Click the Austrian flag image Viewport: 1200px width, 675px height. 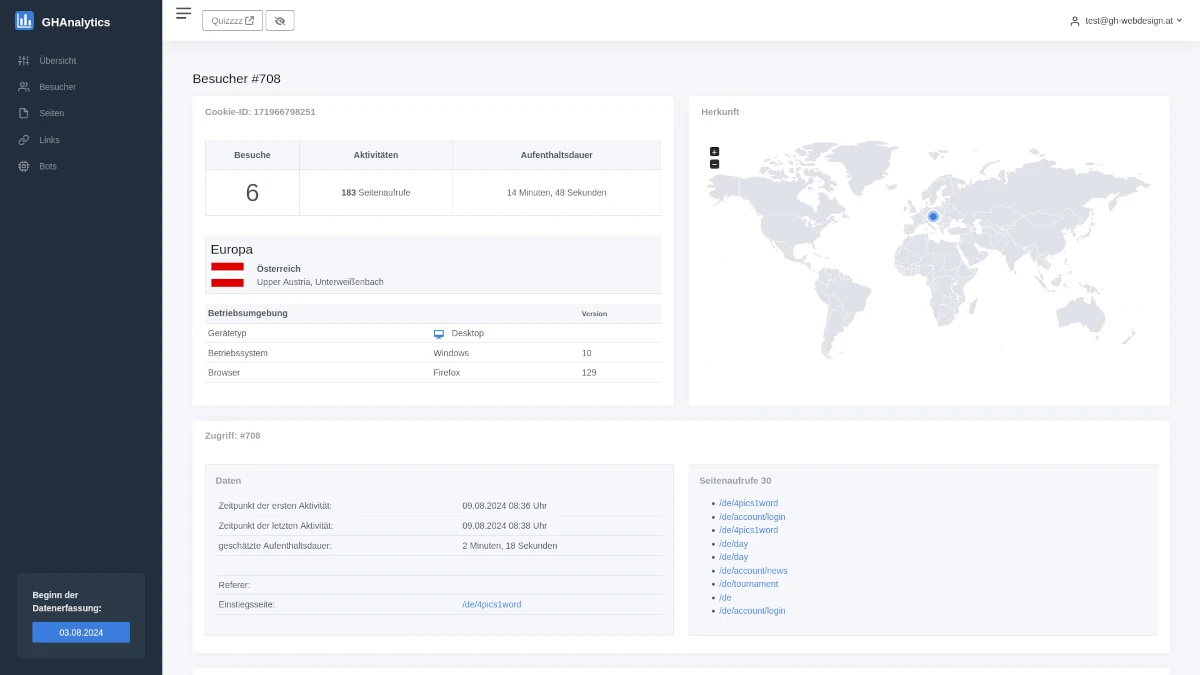[227, 275]
